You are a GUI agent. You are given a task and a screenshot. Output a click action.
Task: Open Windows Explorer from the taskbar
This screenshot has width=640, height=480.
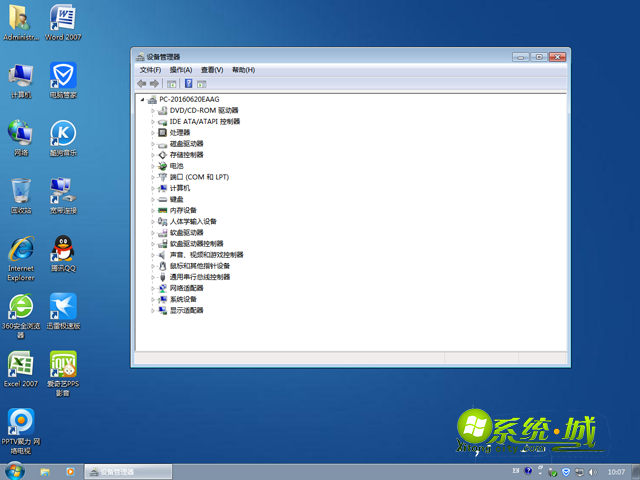pos(45,472)
